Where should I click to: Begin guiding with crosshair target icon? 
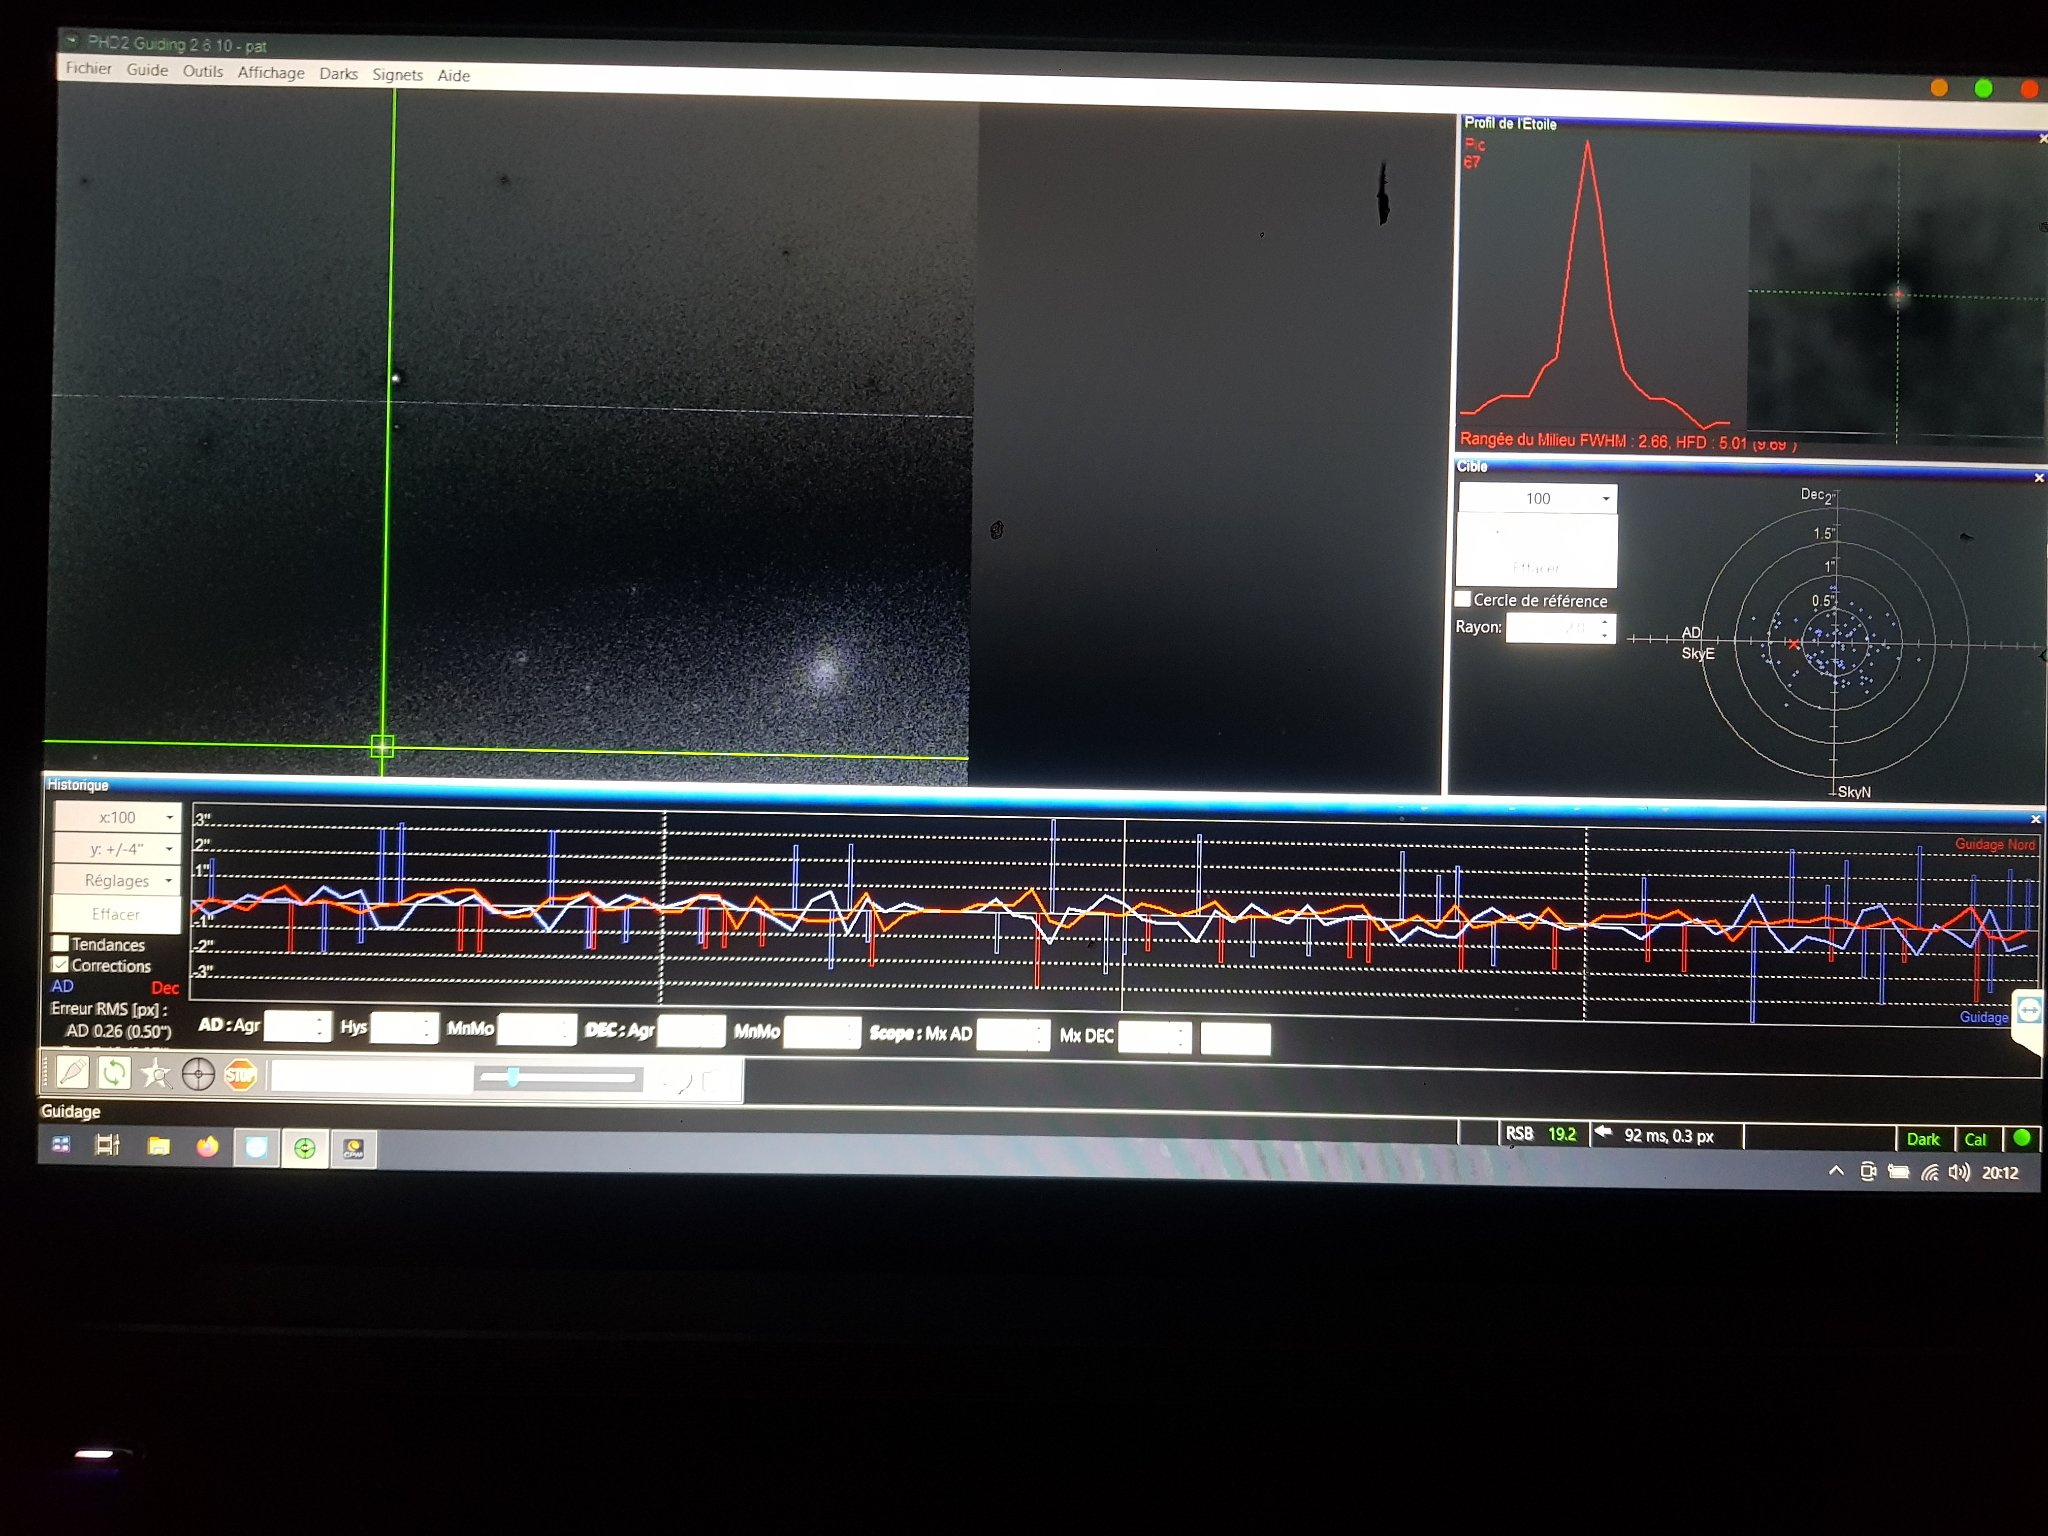[x=198, y=1075]
